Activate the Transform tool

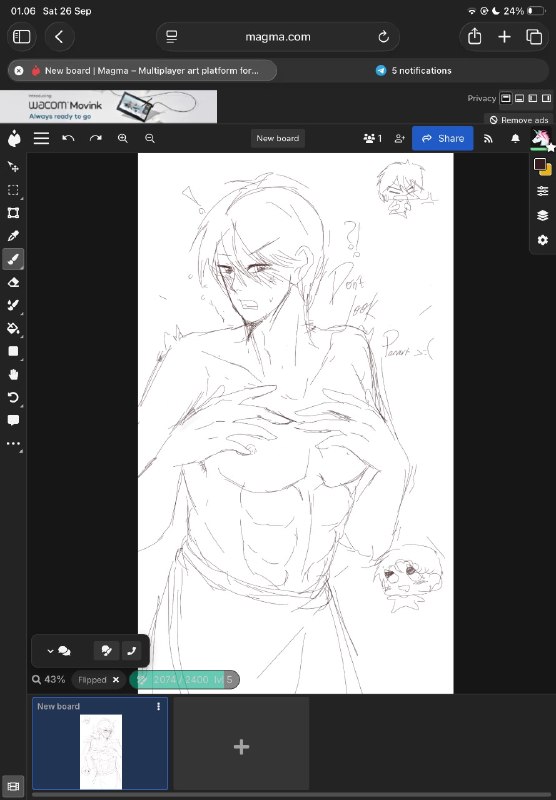(13, 213)
